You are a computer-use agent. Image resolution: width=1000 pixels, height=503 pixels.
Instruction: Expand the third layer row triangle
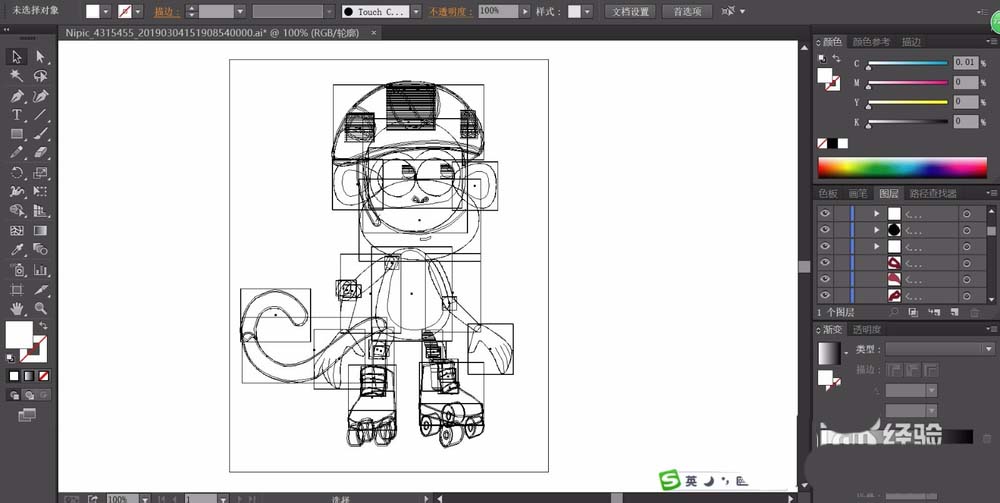coord(877,247)
